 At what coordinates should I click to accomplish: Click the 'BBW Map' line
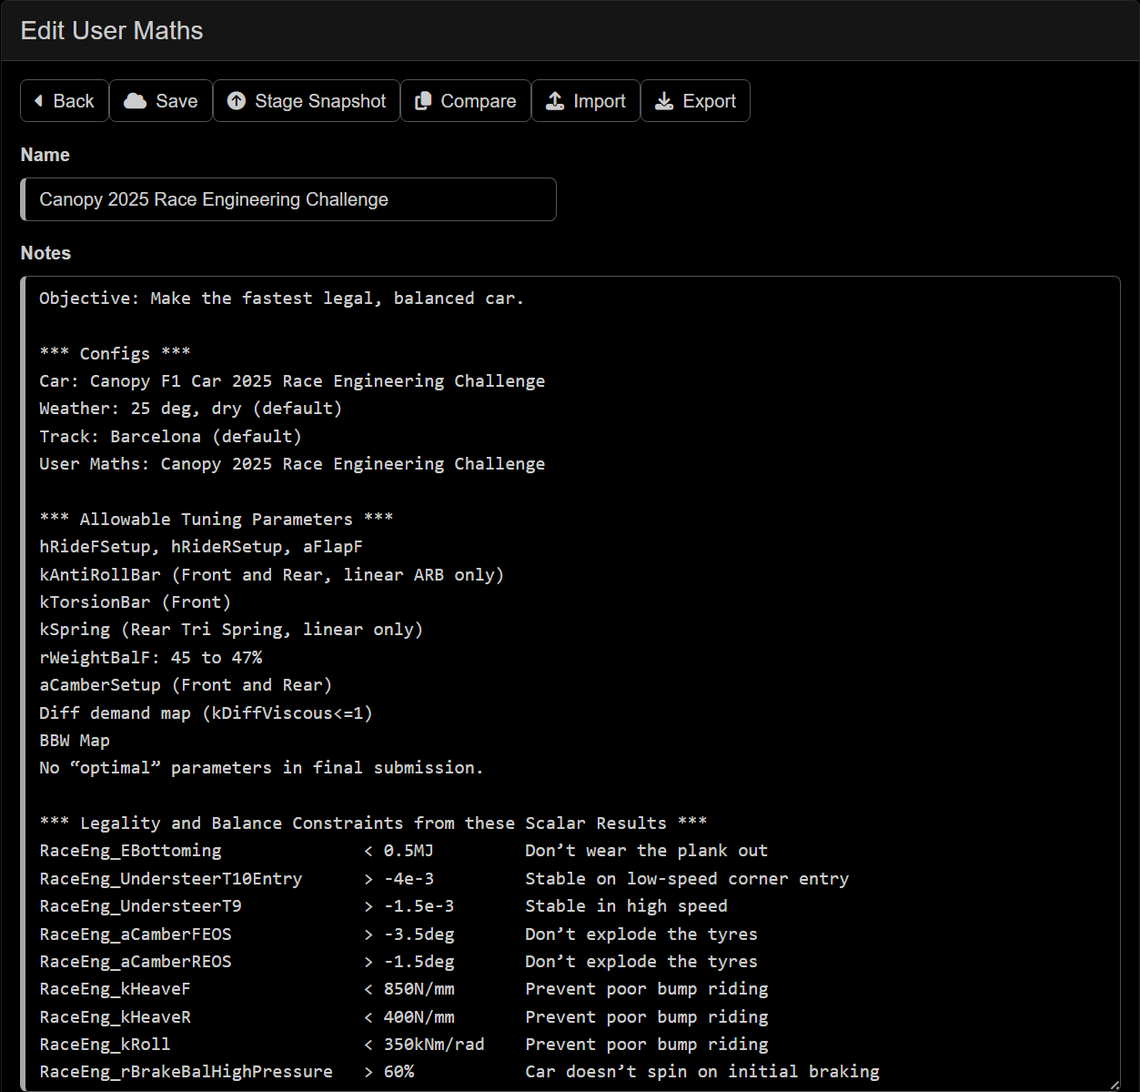tap(74, 741)
